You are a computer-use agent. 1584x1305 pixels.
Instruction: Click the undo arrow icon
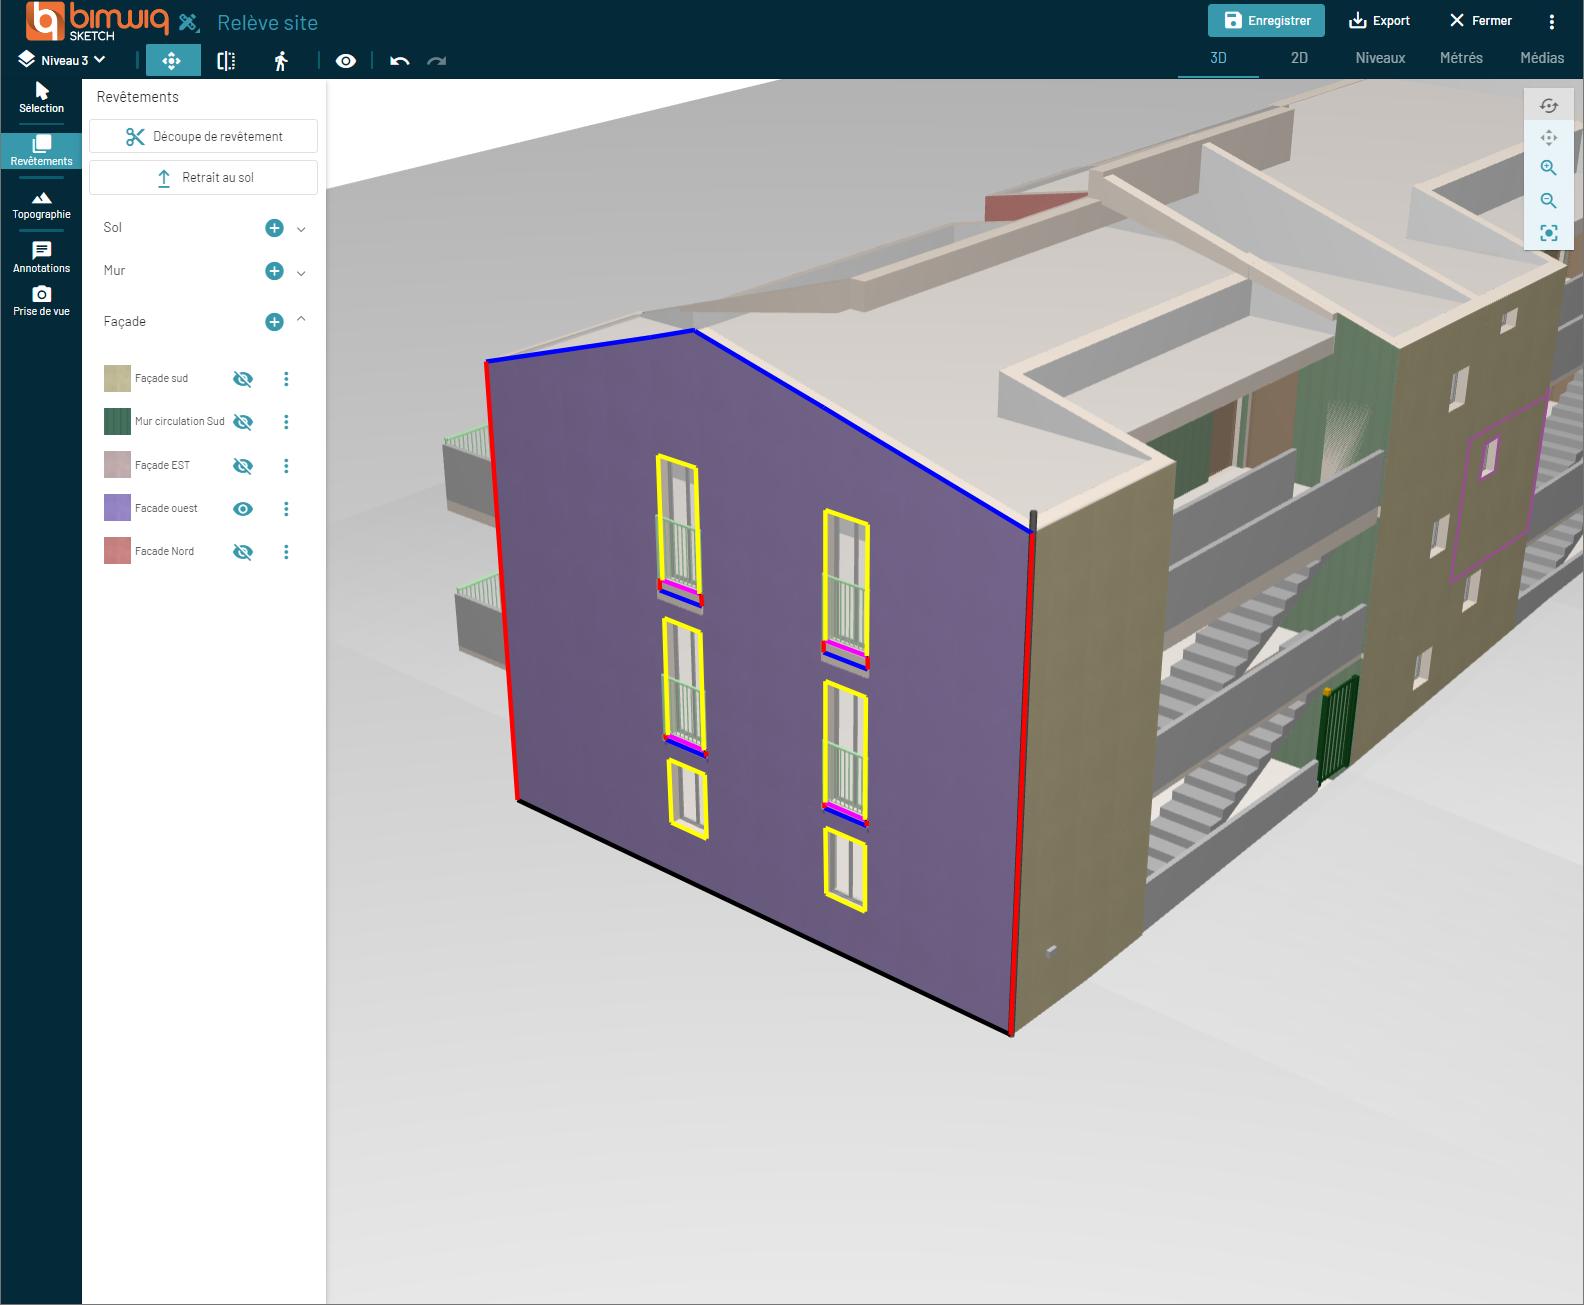[400, 61]
